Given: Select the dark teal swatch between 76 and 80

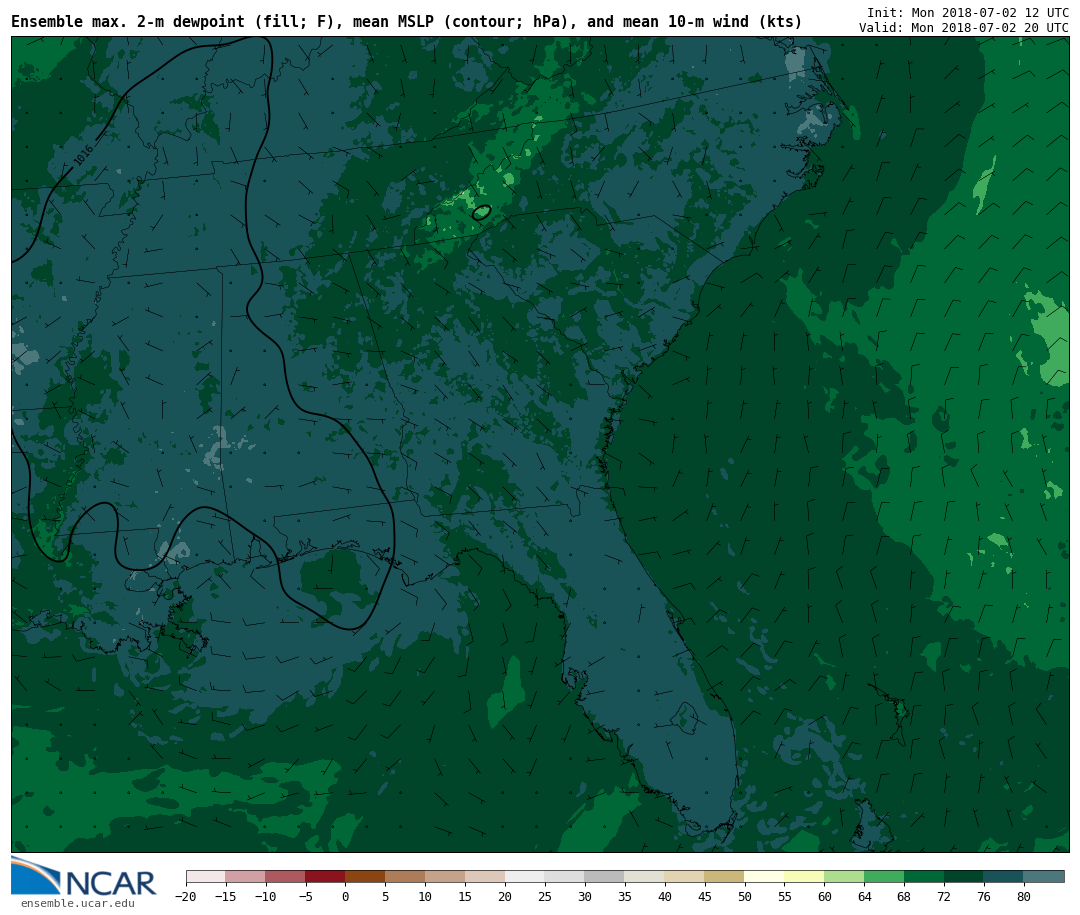Looking at the screenshot, I should tap(1003, 876).
